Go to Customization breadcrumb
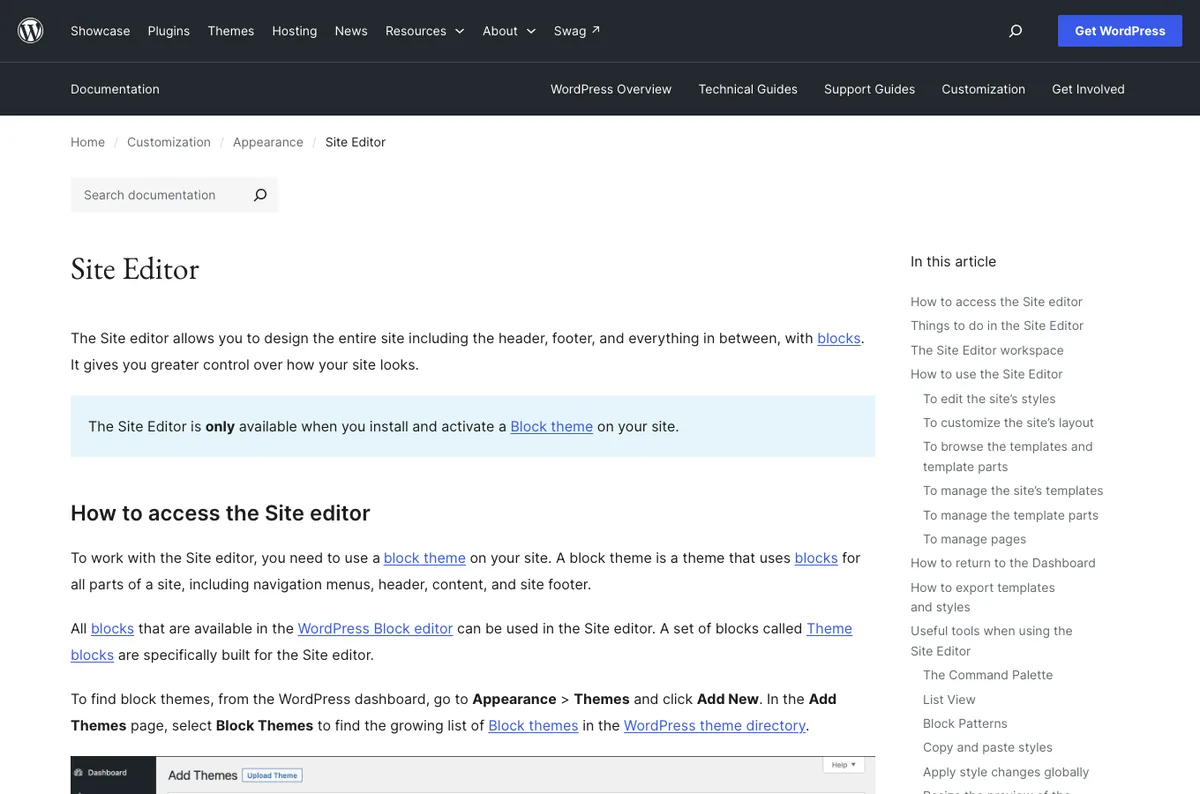 (x=169, y=142)
